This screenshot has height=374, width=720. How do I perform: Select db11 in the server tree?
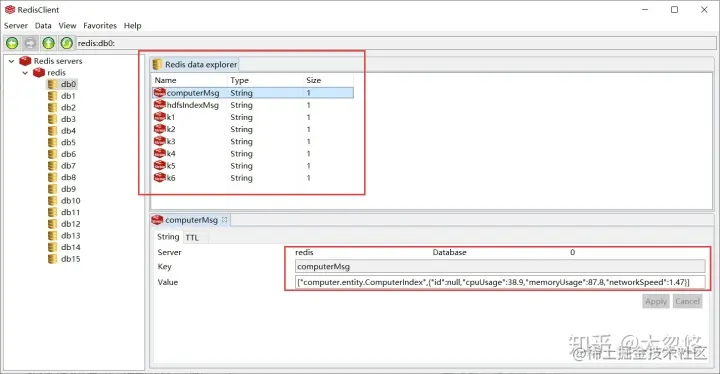(x=71, y=212)
